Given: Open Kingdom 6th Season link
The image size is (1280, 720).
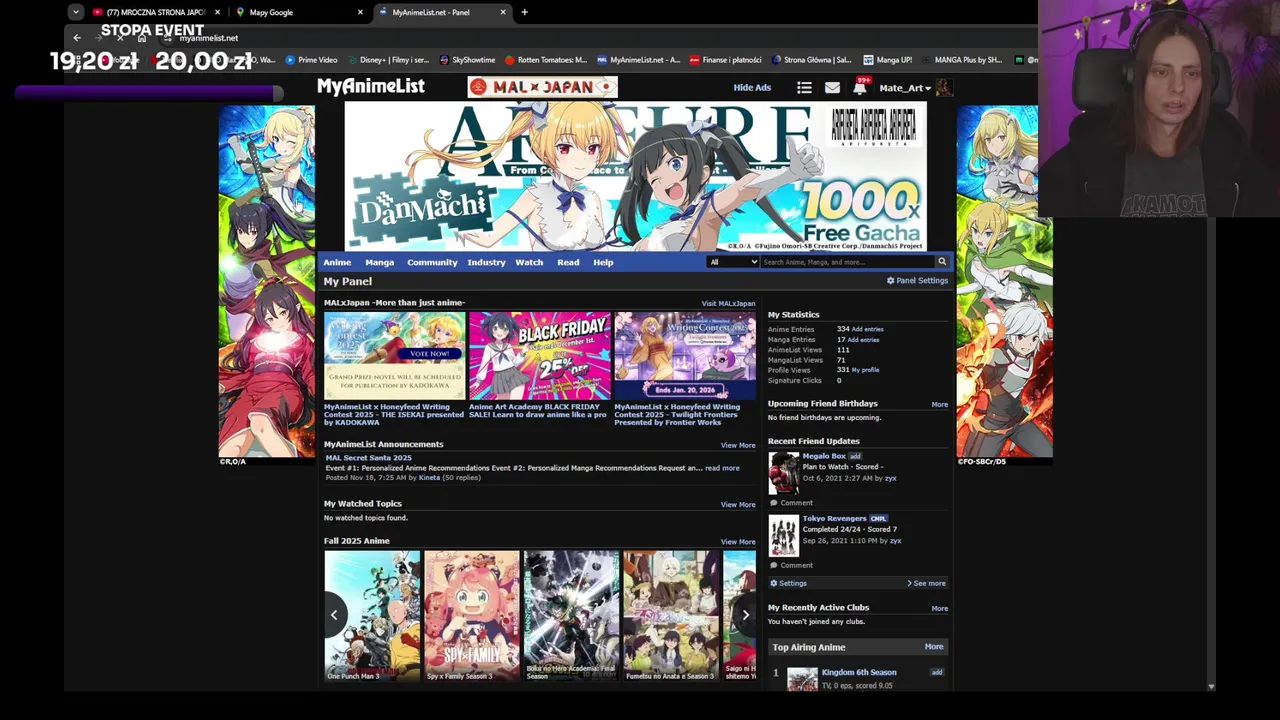Looking at the screenshot, I should point(859,673).
